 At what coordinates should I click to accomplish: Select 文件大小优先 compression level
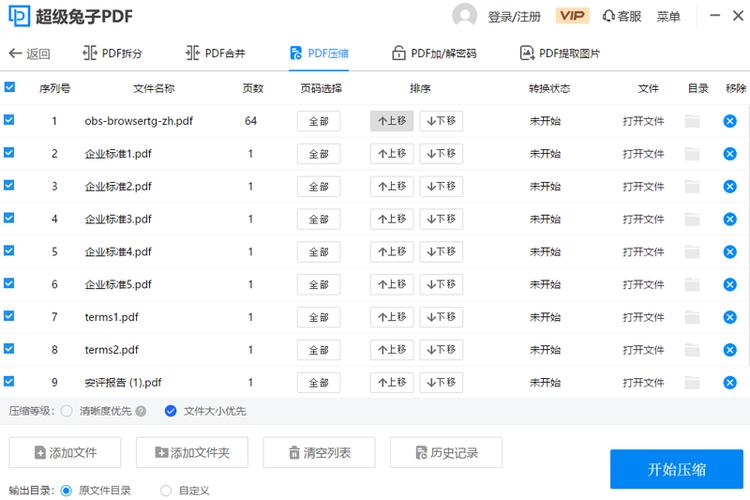click(x=170, y=411)
